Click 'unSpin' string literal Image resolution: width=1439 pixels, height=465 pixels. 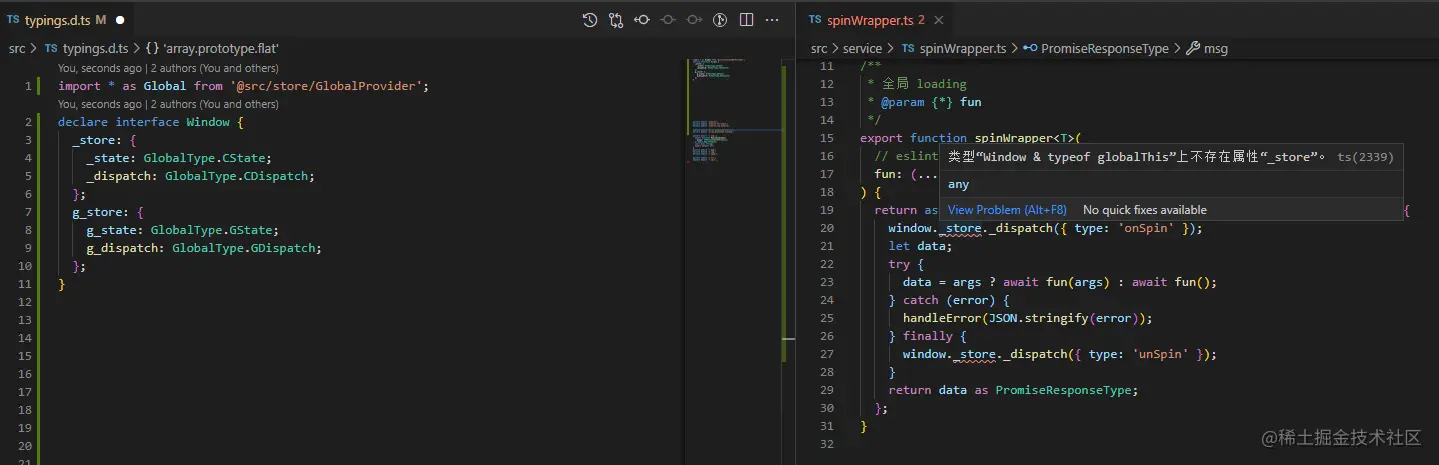1166,354
